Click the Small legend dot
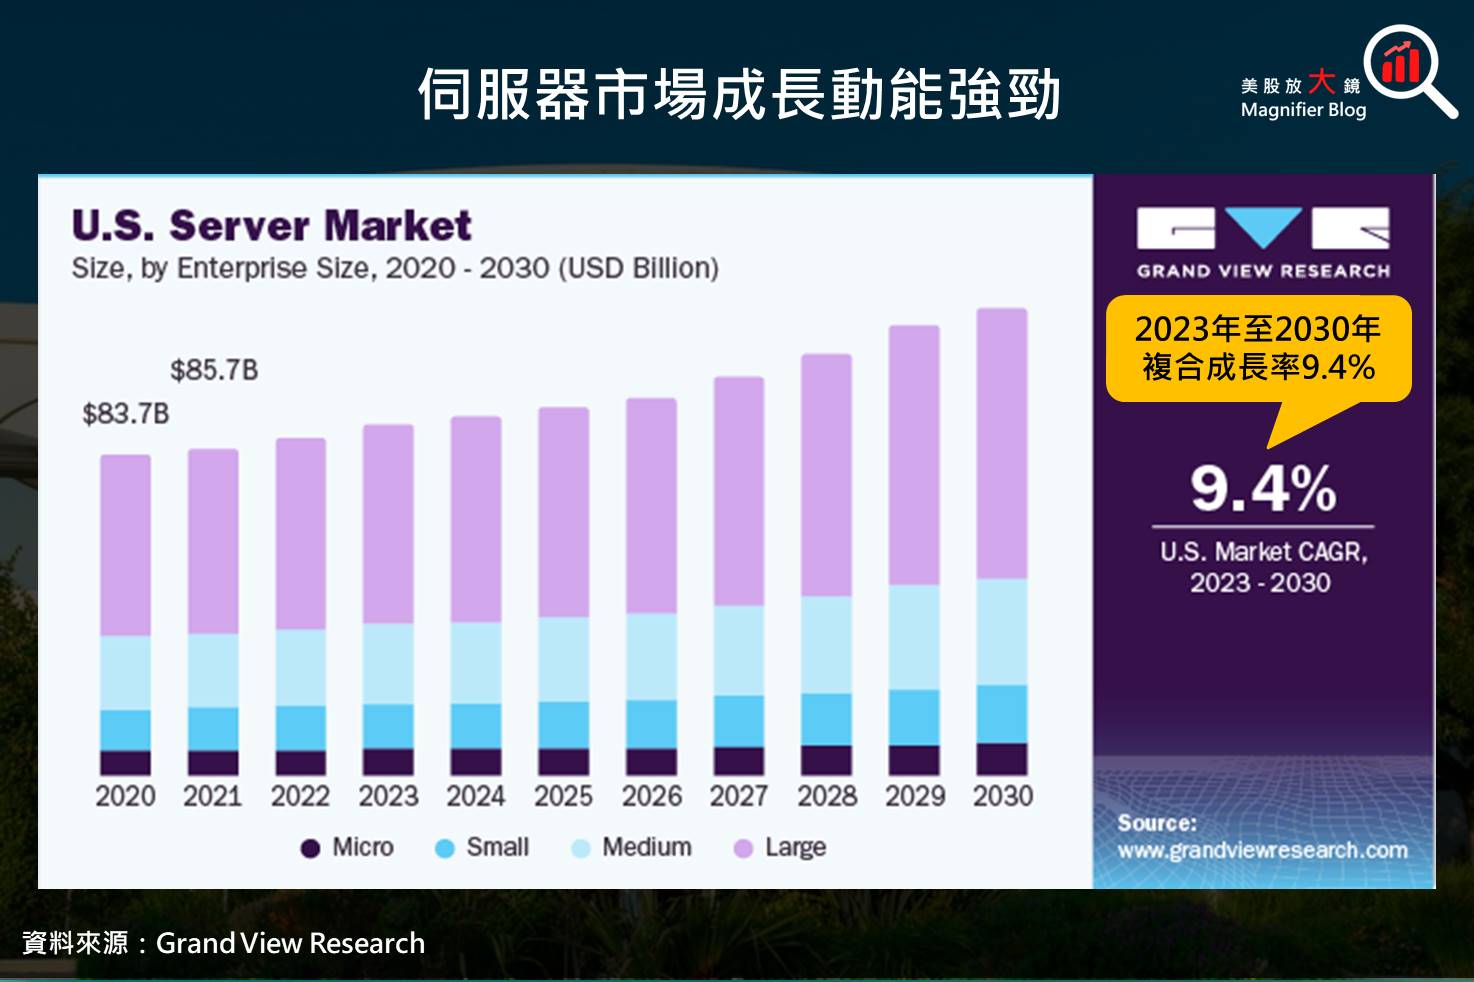This screenshot has width=1474, height=982. (445, 848)
